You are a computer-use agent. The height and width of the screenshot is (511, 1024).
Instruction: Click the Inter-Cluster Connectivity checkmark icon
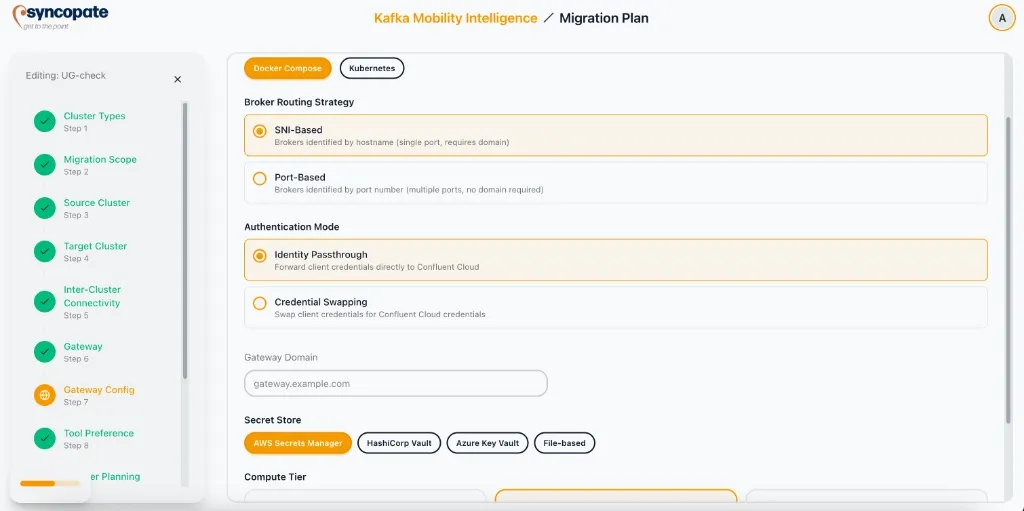(x=44, y=301)
